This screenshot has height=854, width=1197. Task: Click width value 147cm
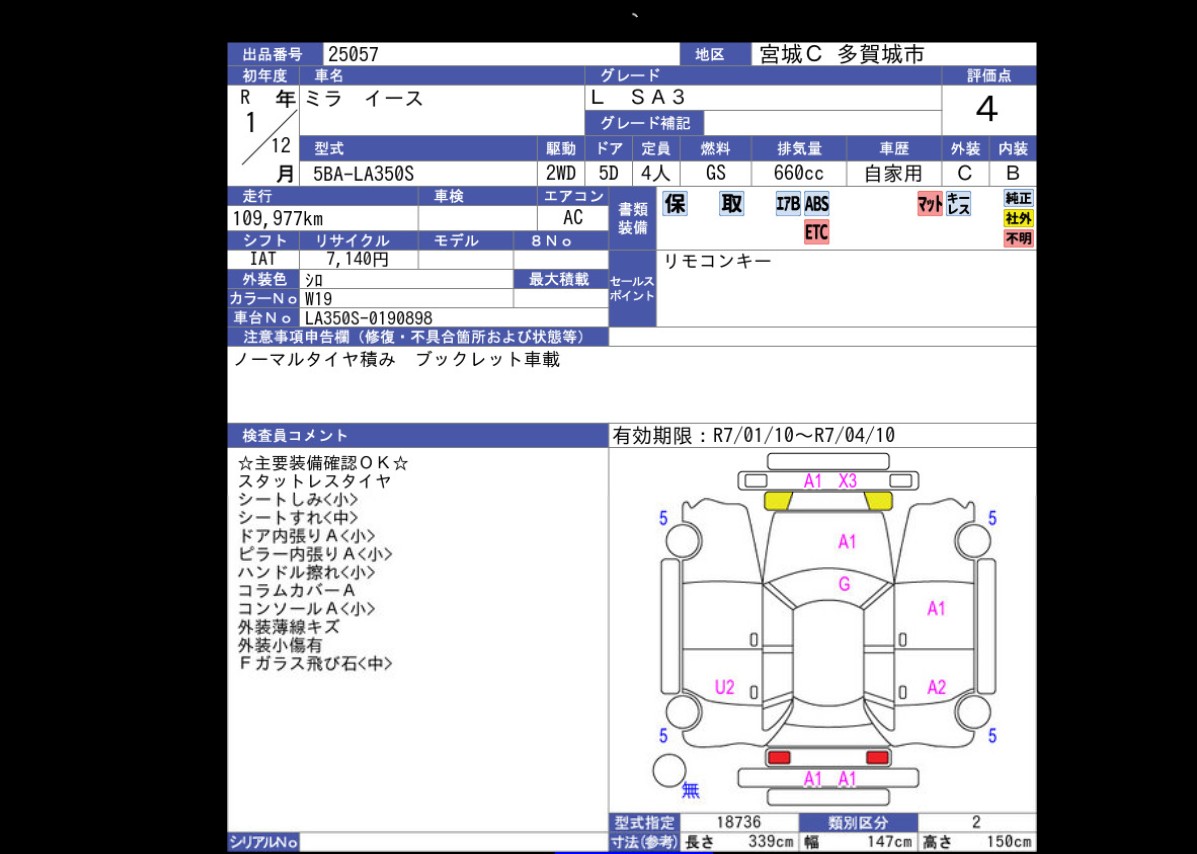[889, 842]
